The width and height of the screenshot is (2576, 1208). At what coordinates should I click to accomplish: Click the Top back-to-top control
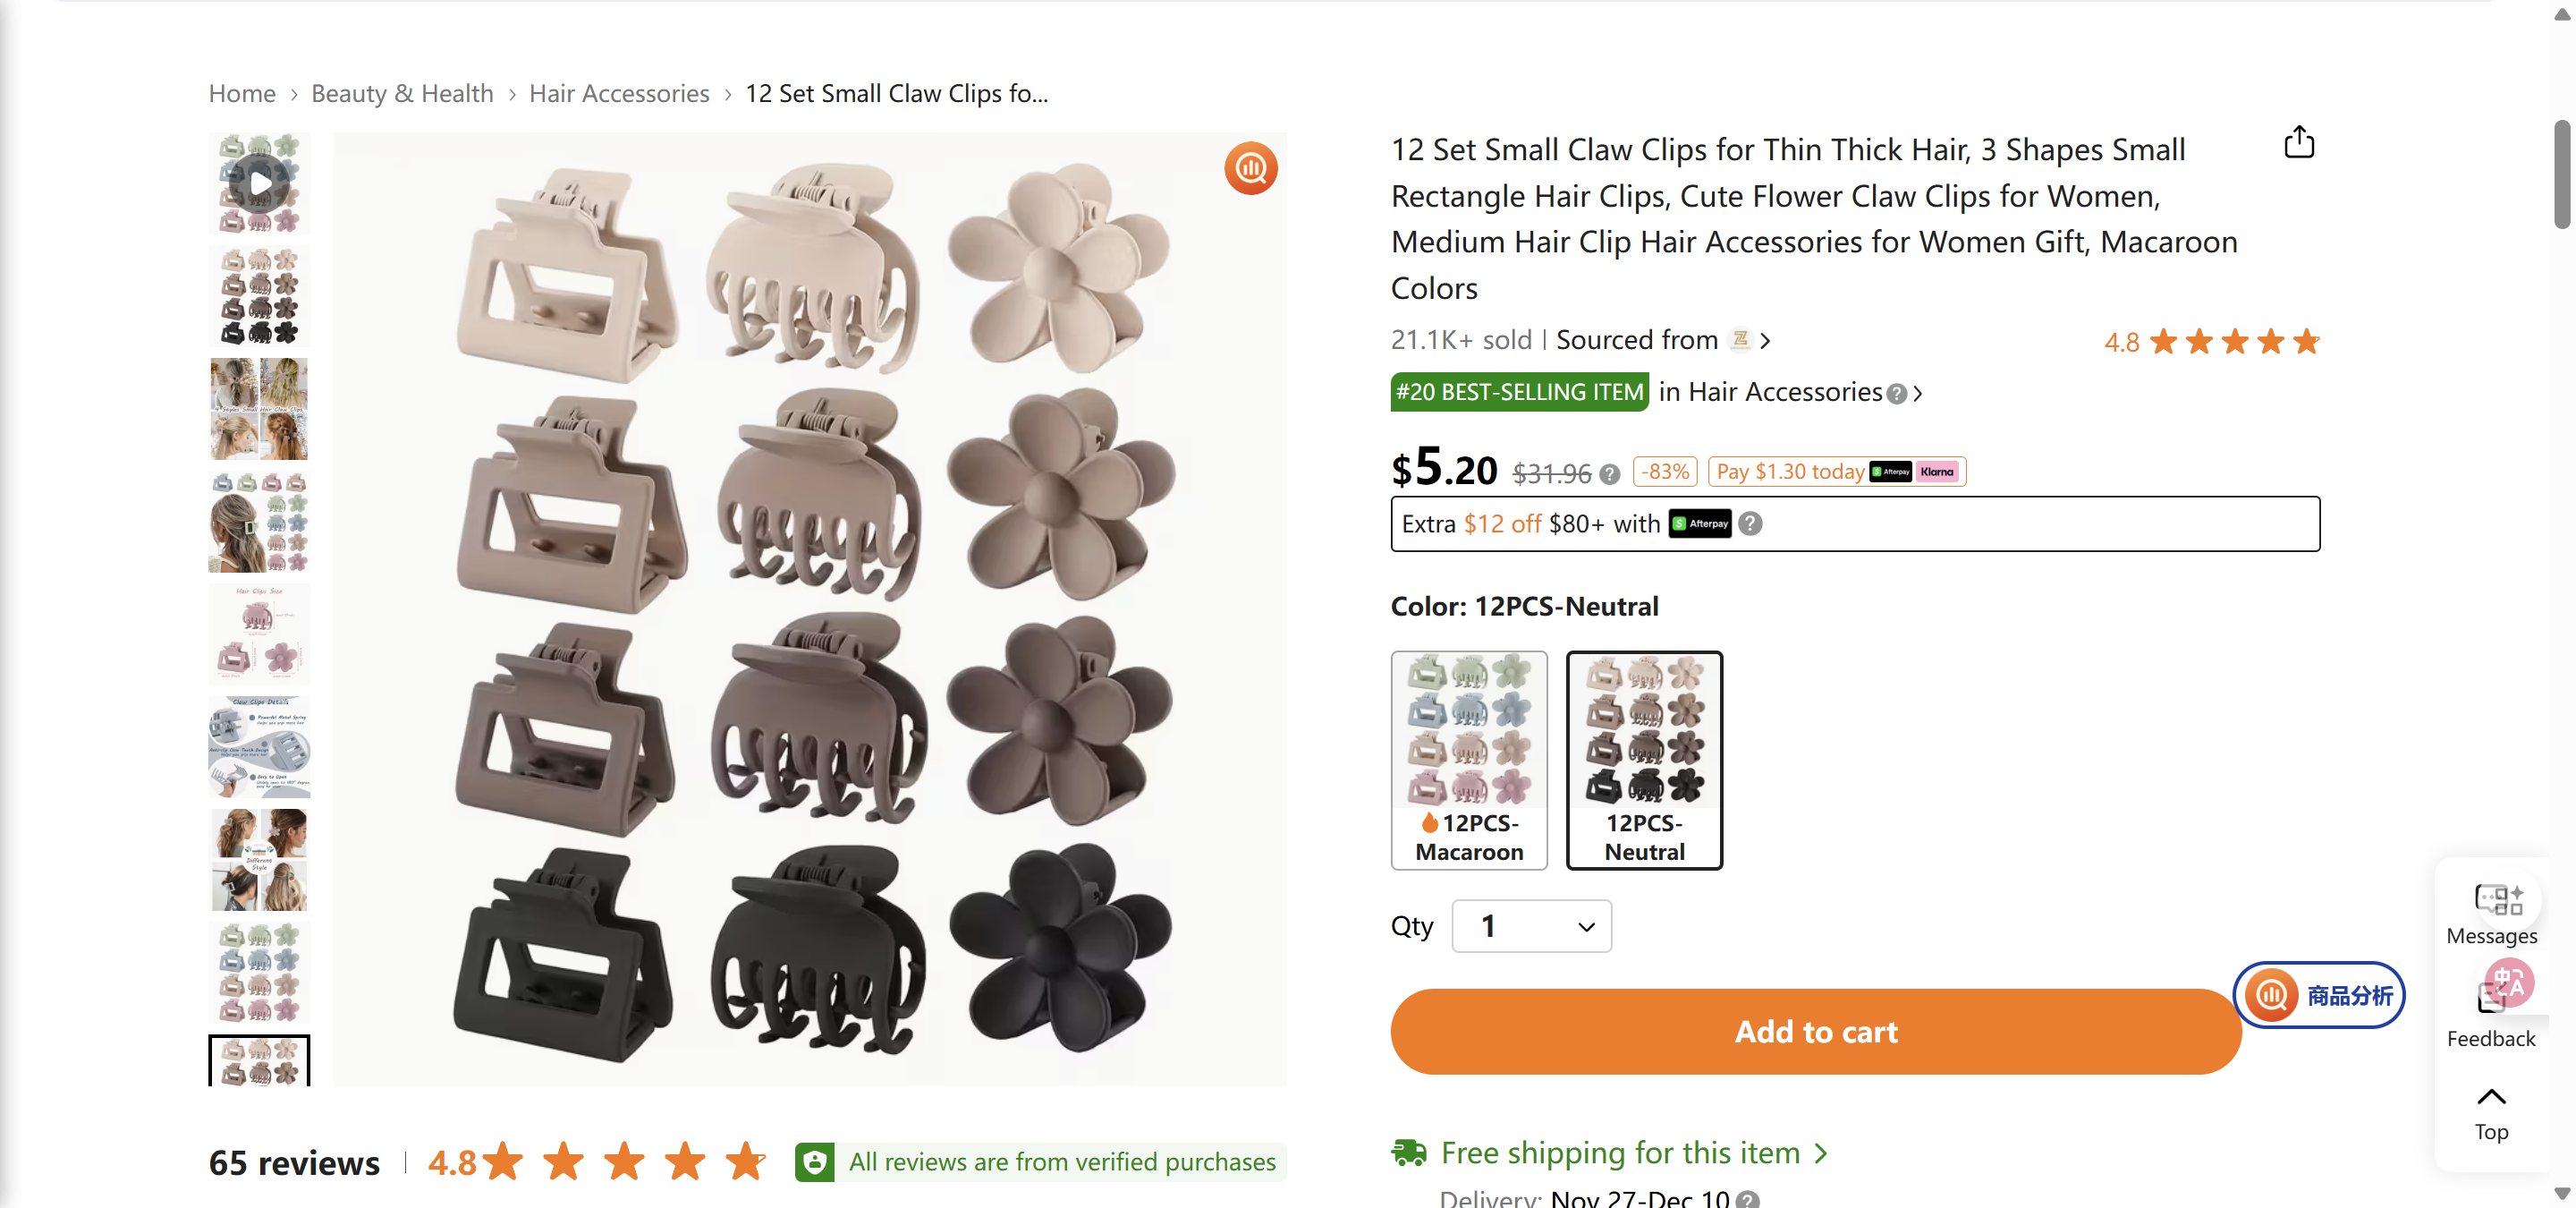(x=2490, y=1110)
